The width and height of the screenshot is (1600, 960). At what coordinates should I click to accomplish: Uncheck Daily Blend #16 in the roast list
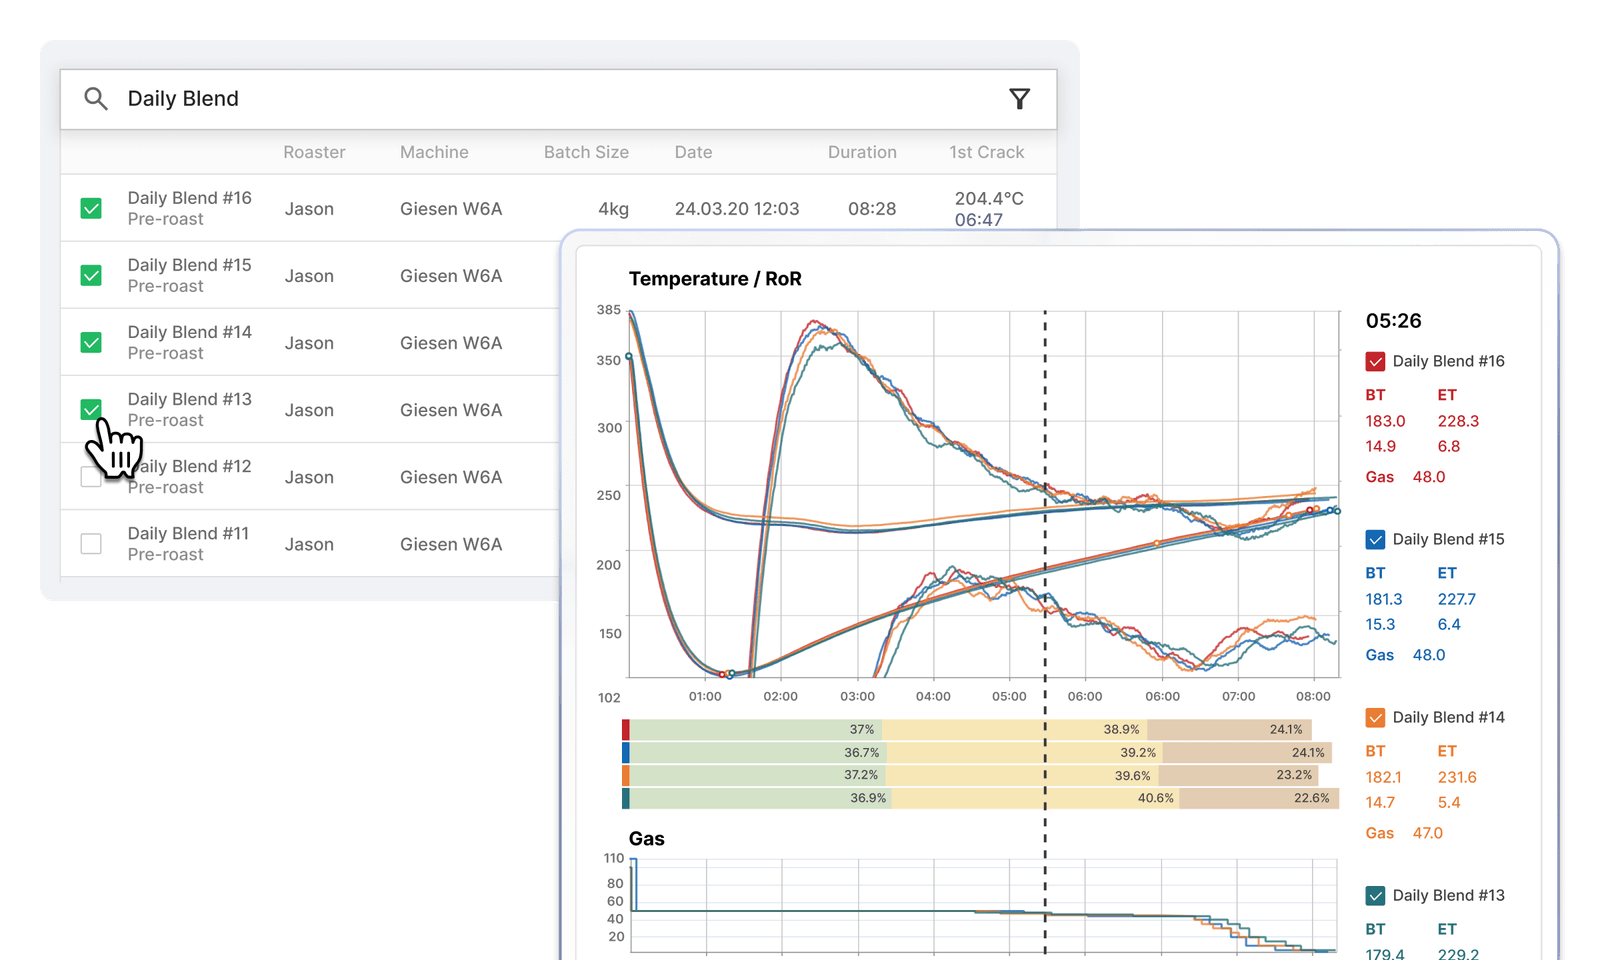click(x=91, y=208)
